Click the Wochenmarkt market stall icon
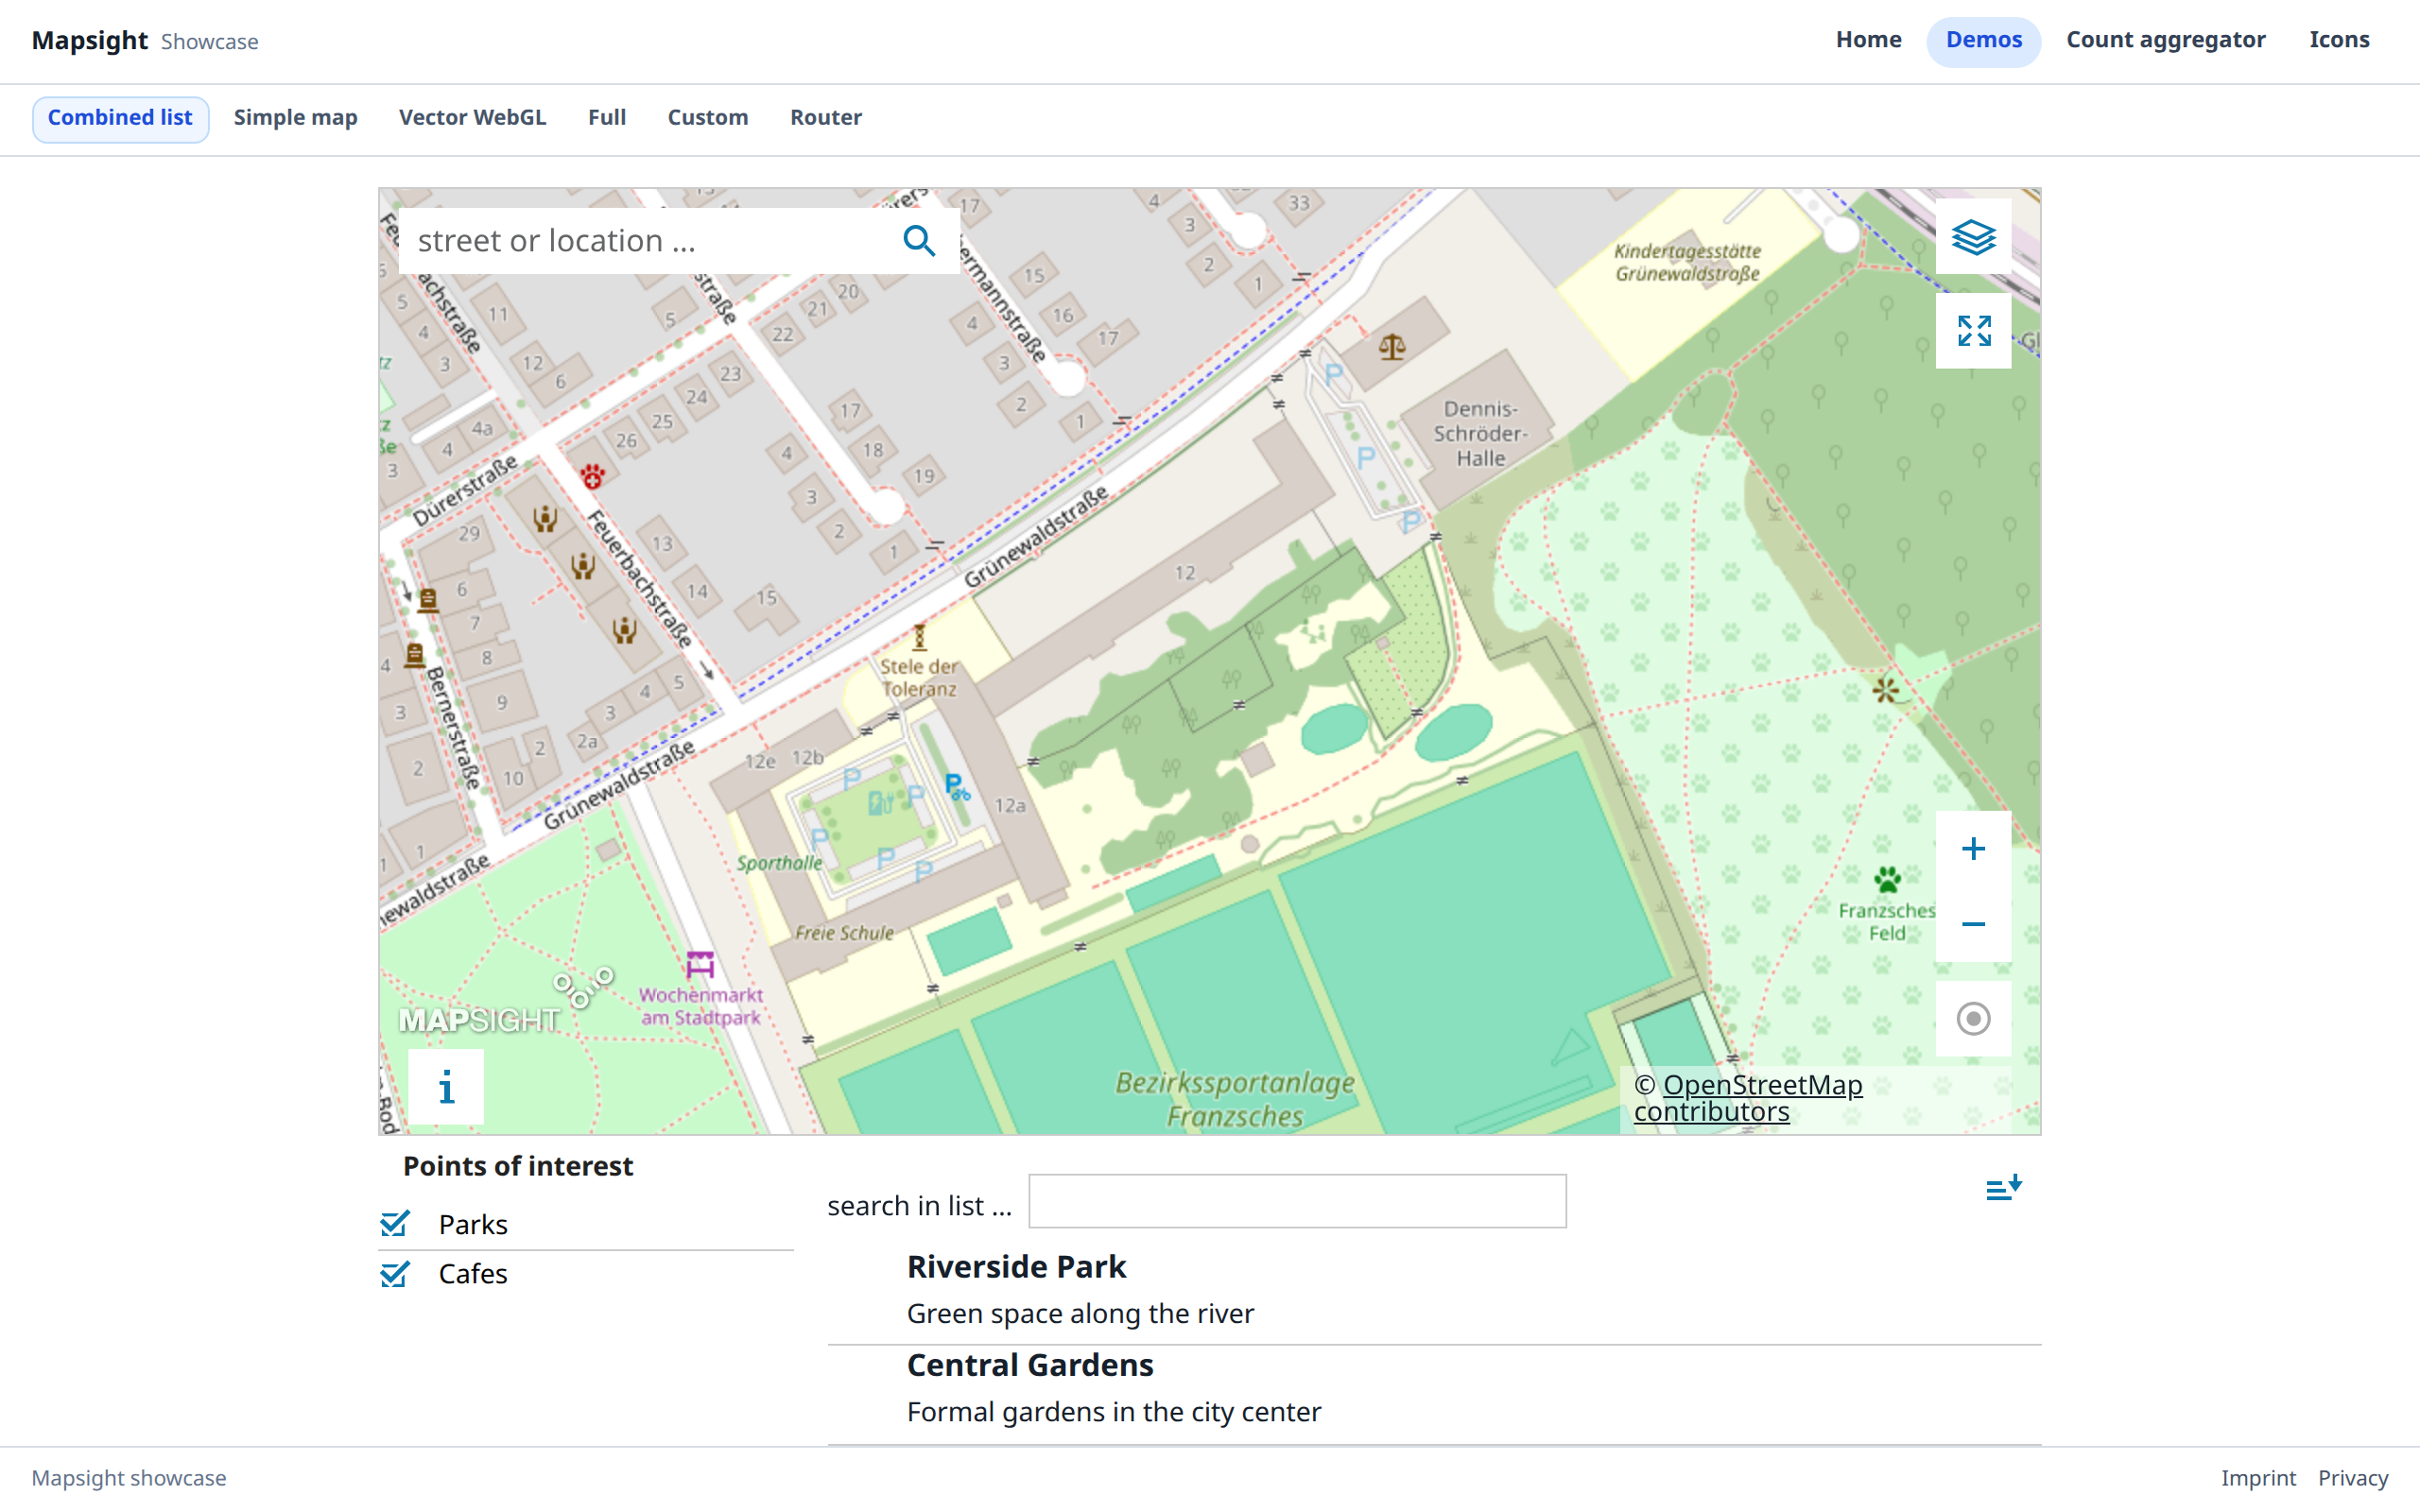 [700, 965]
